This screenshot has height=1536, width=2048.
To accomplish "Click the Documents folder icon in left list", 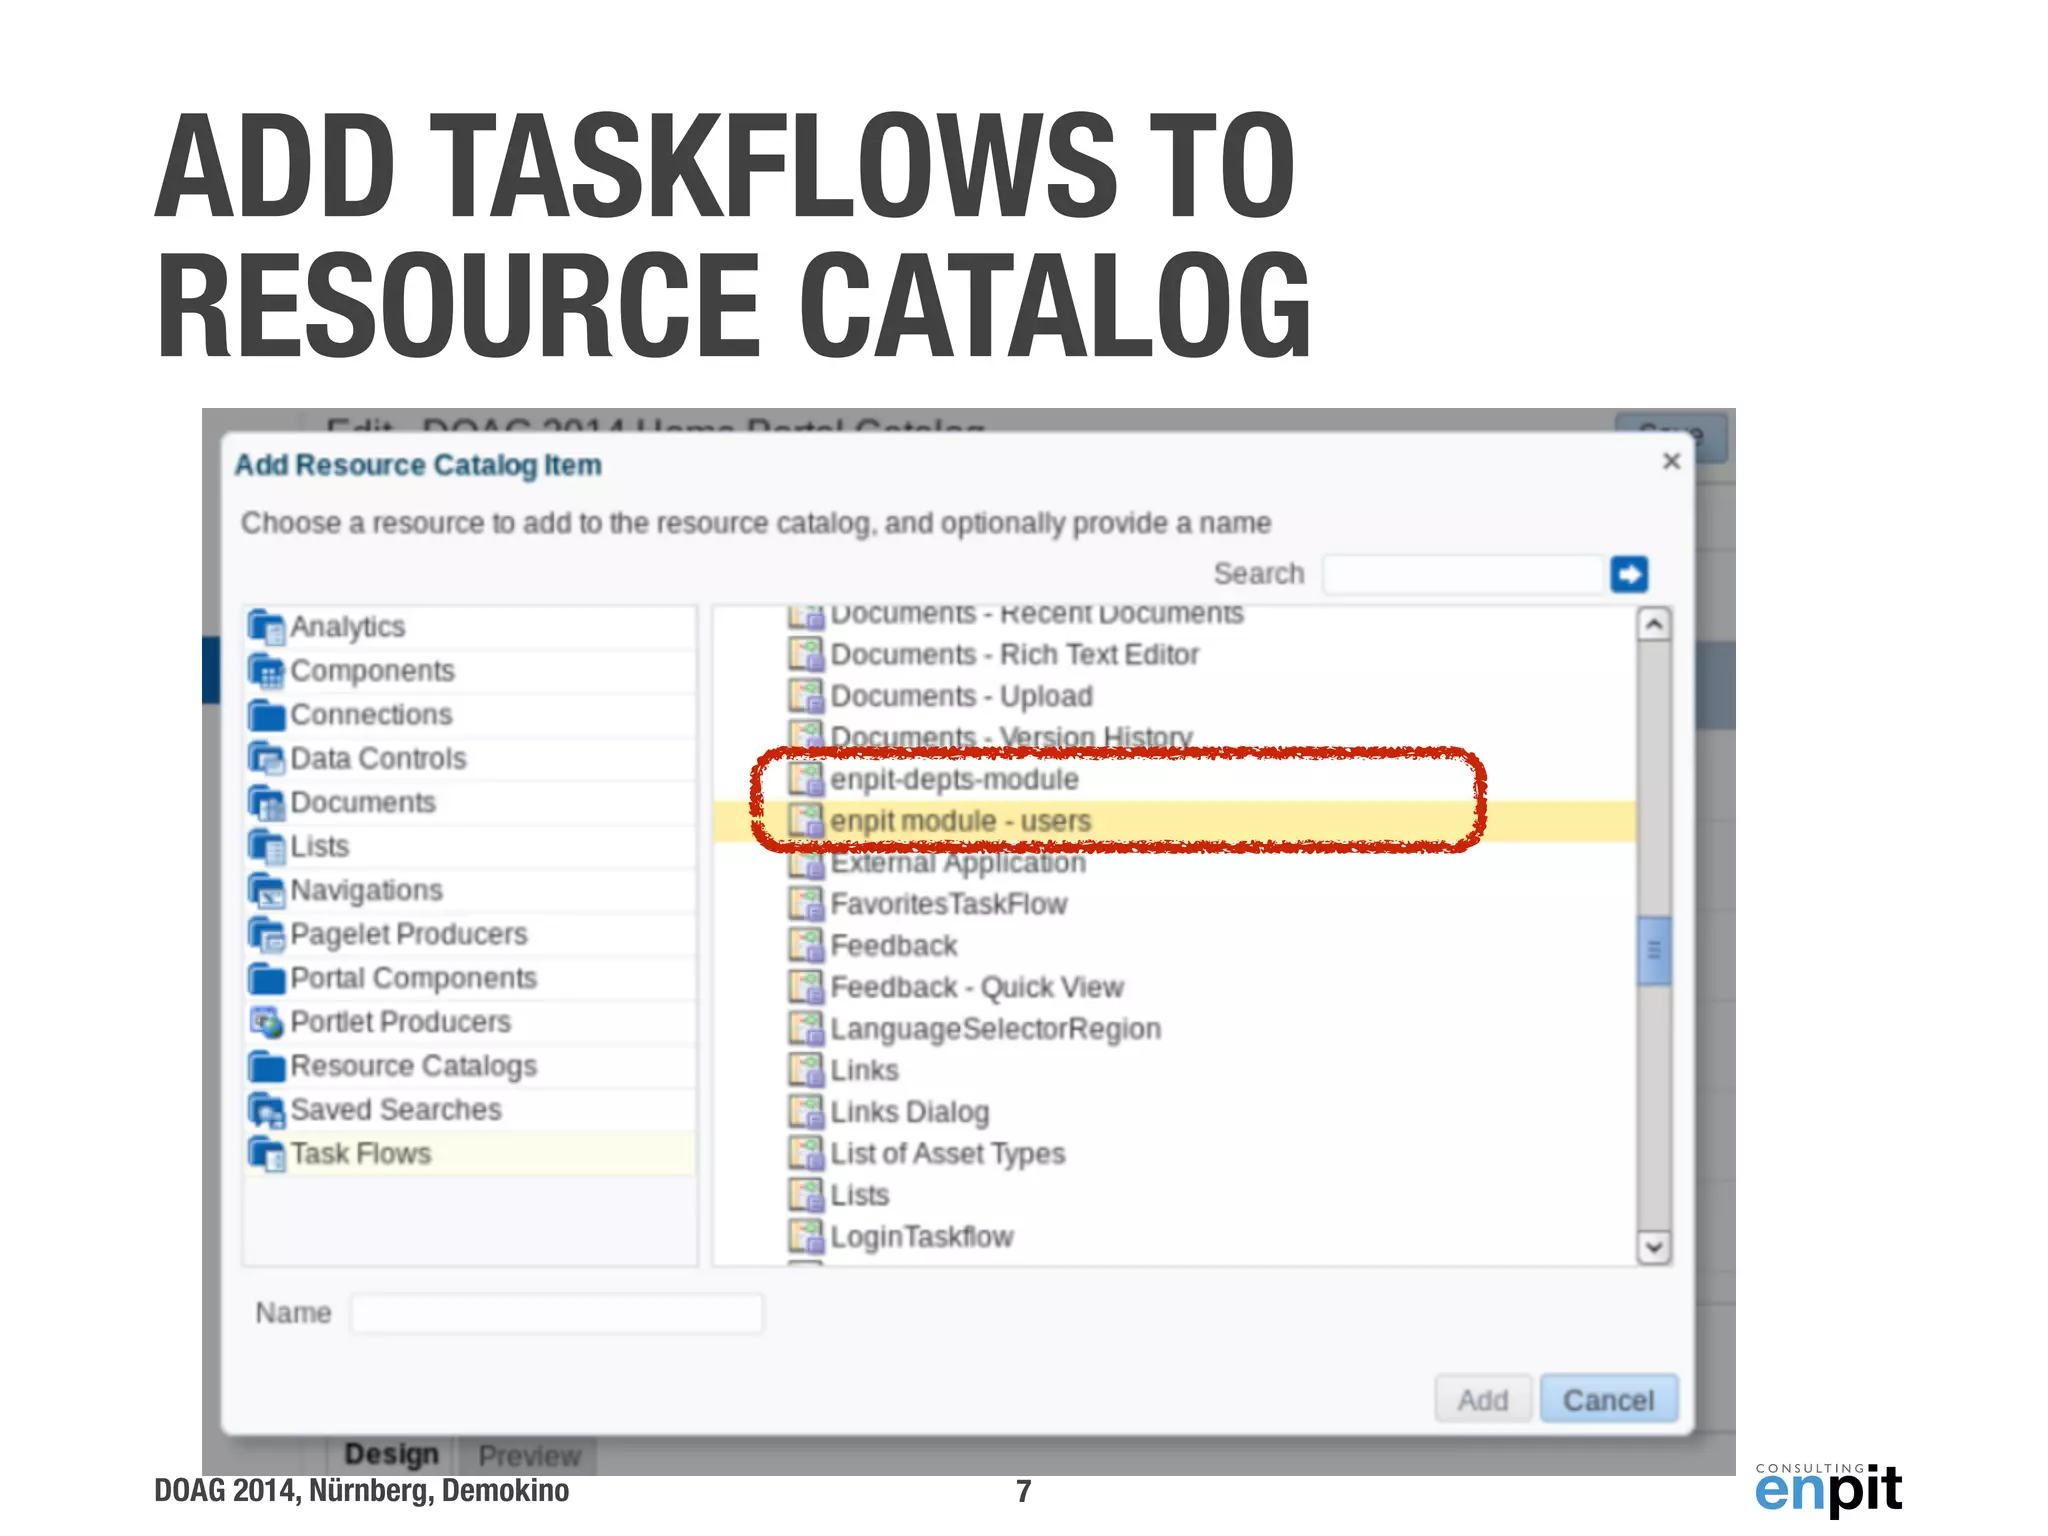I will pos(266,803).
